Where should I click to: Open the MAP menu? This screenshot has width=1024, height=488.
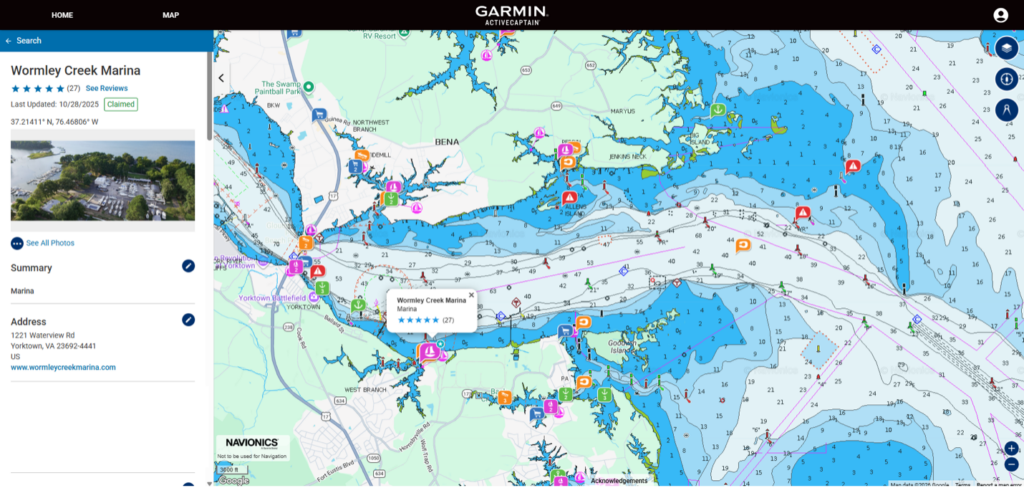[170, 15]
